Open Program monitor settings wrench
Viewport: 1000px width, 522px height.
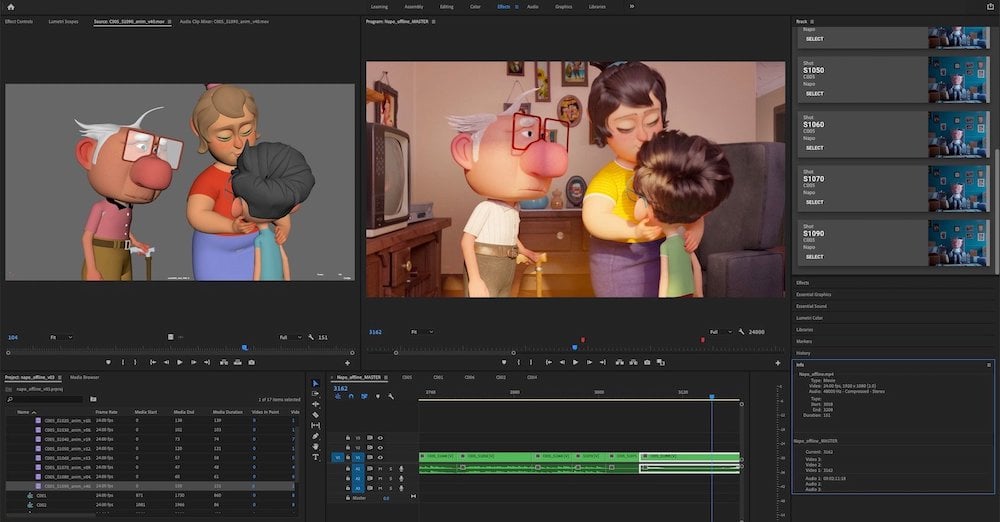pos(741,332)
